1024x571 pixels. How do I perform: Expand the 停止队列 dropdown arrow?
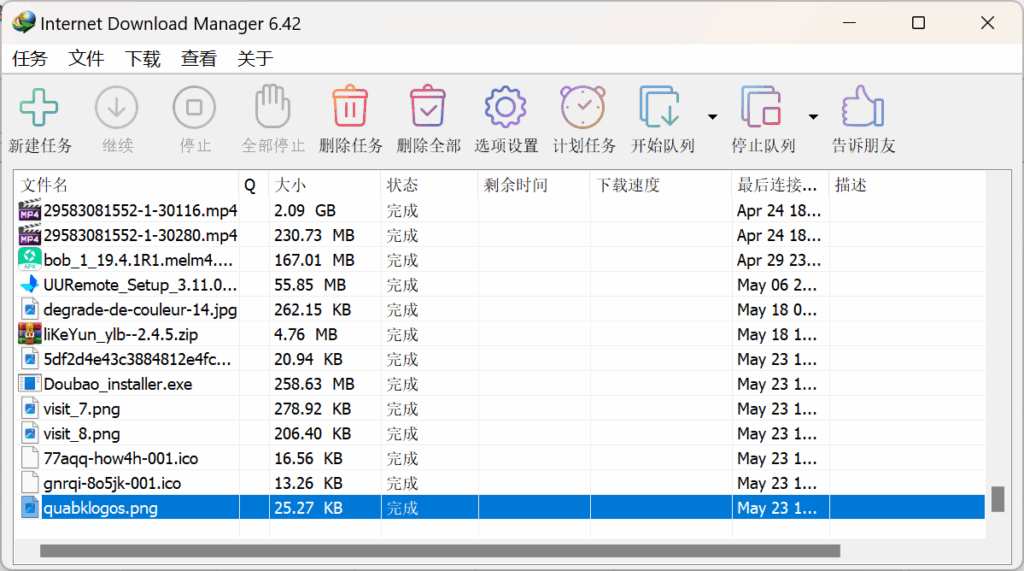813,117
